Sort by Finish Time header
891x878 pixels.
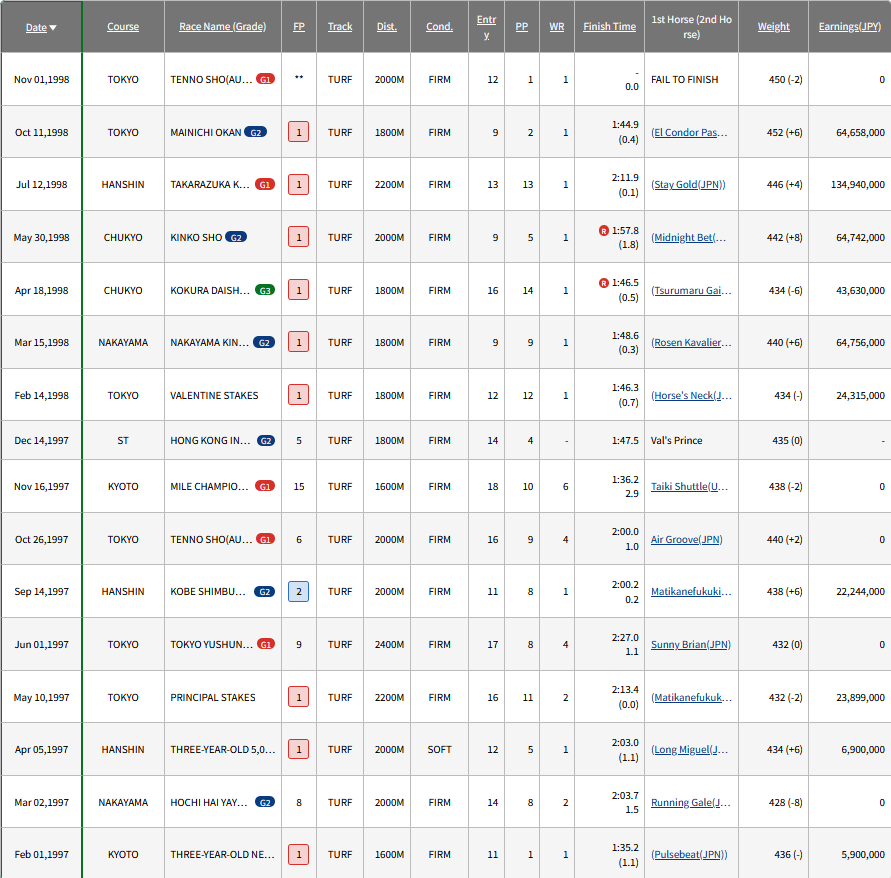click(x=609, y=27)
